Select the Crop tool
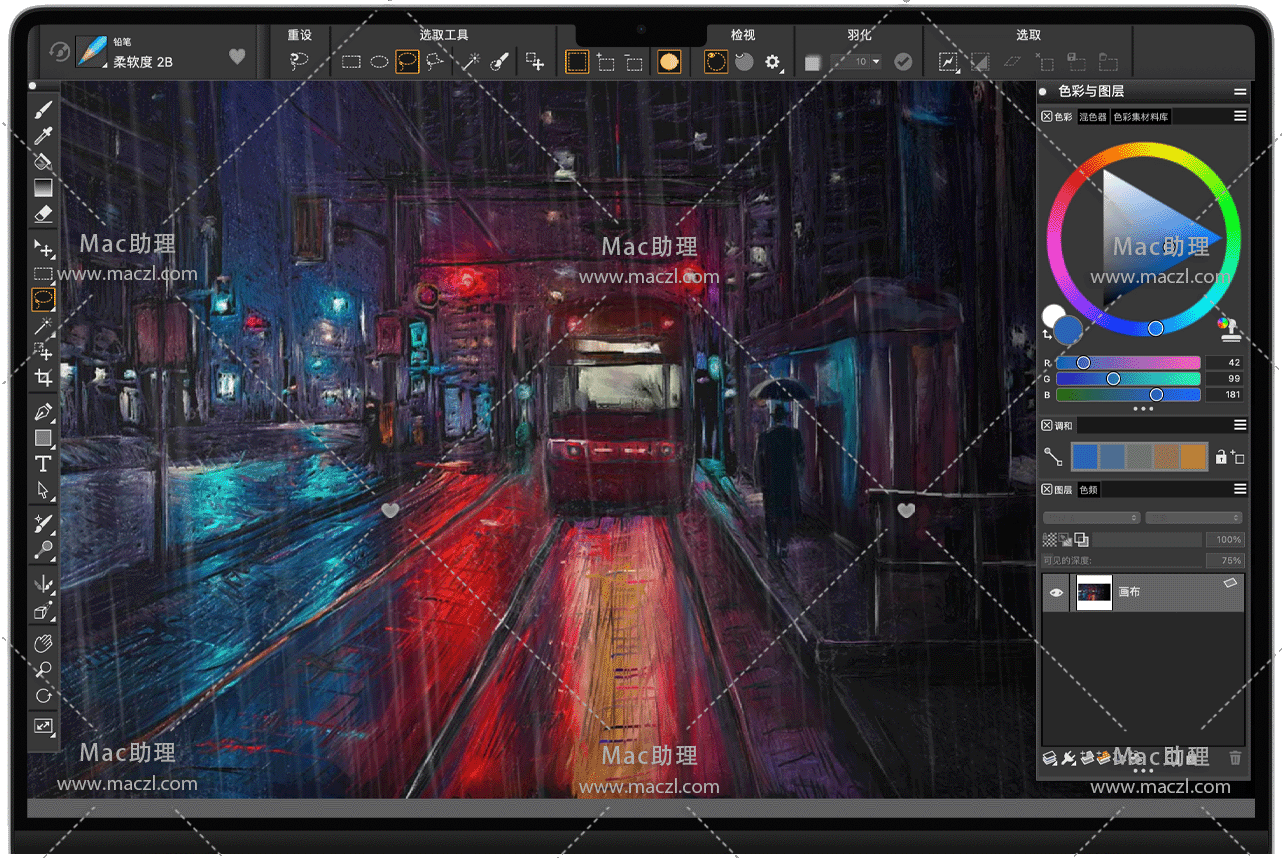This screenshot has width=1282, height=858. coord(43,377)
